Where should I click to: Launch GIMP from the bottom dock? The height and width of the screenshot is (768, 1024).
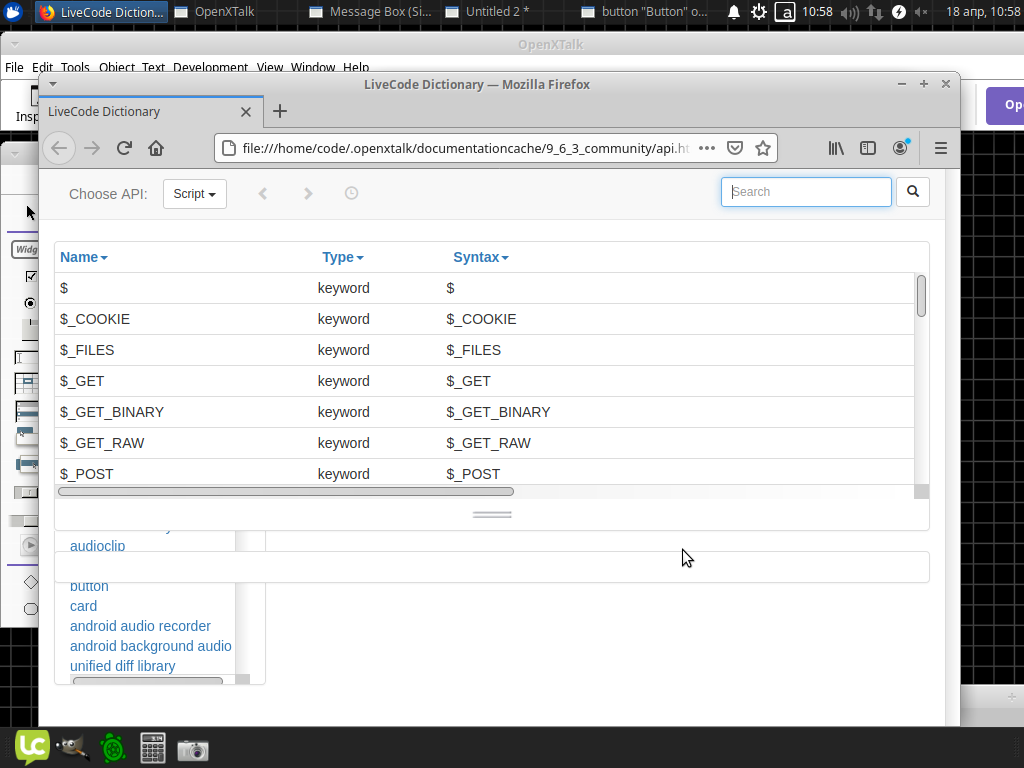72,748
